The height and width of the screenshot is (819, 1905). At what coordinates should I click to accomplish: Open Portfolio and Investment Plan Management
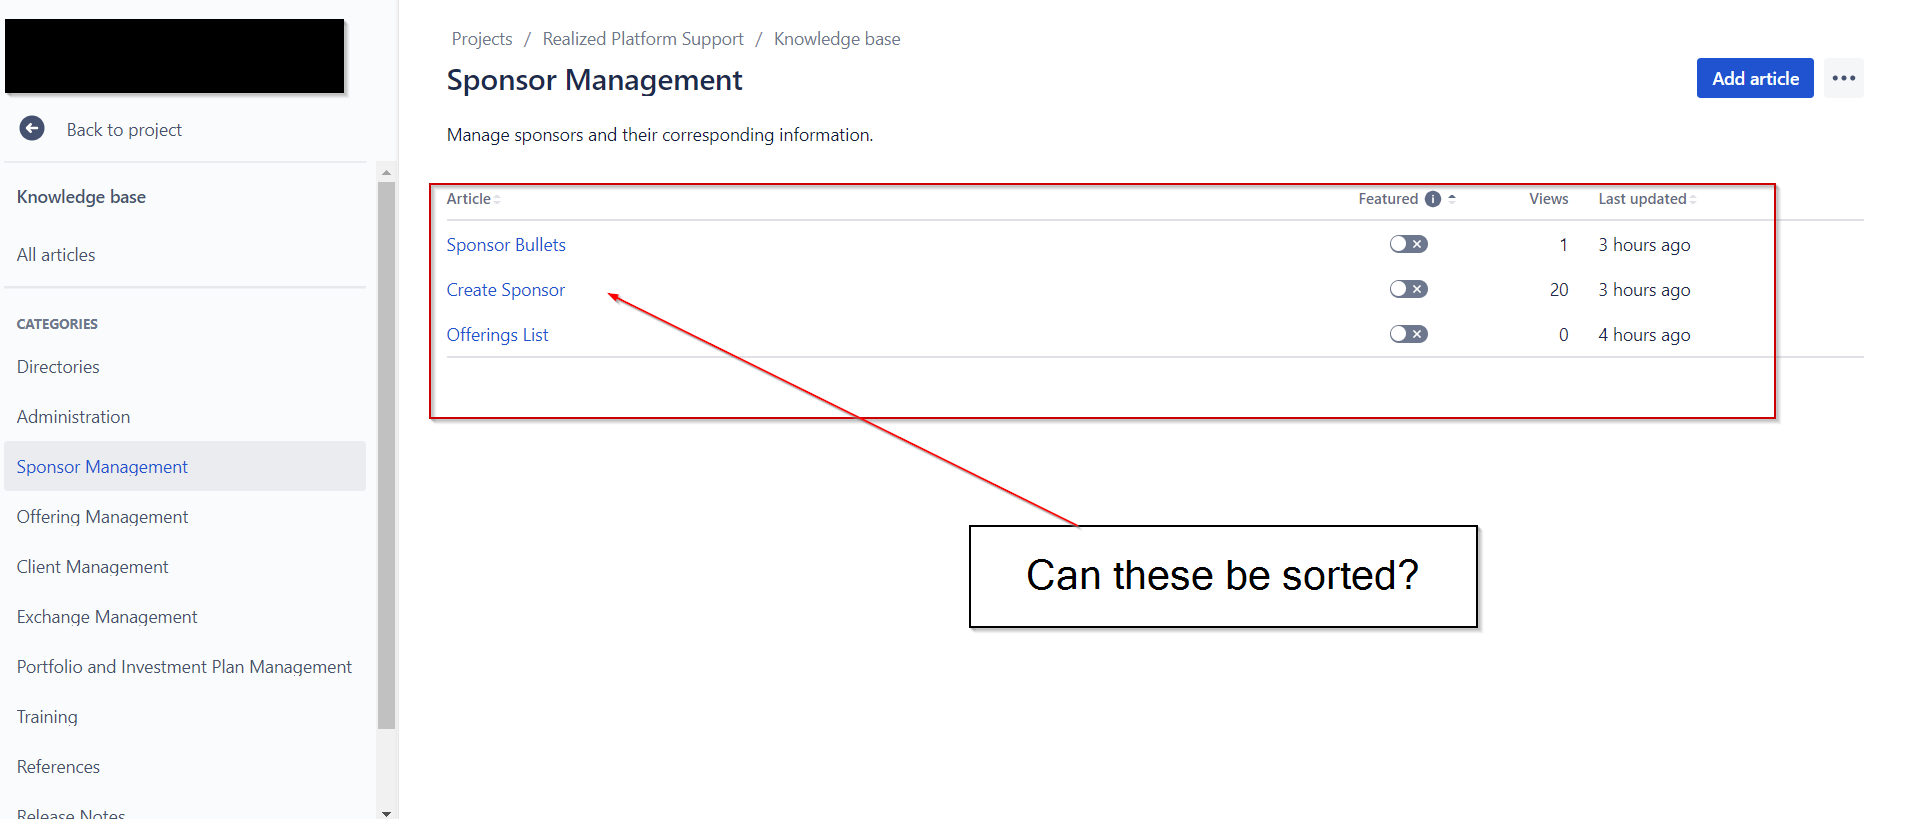[184, 667]
